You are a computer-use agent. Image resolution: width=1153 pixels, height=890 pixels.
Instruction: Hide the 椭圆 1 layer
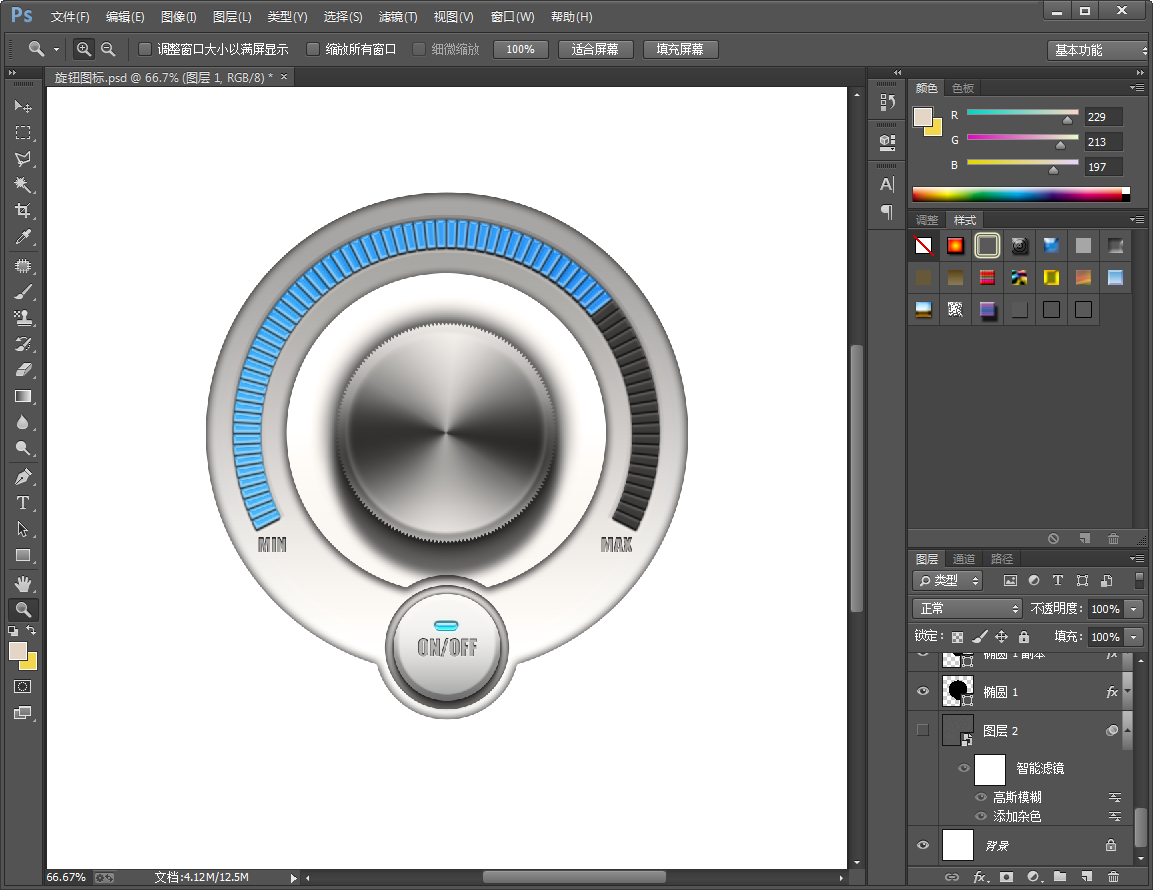tap(922, 691)
